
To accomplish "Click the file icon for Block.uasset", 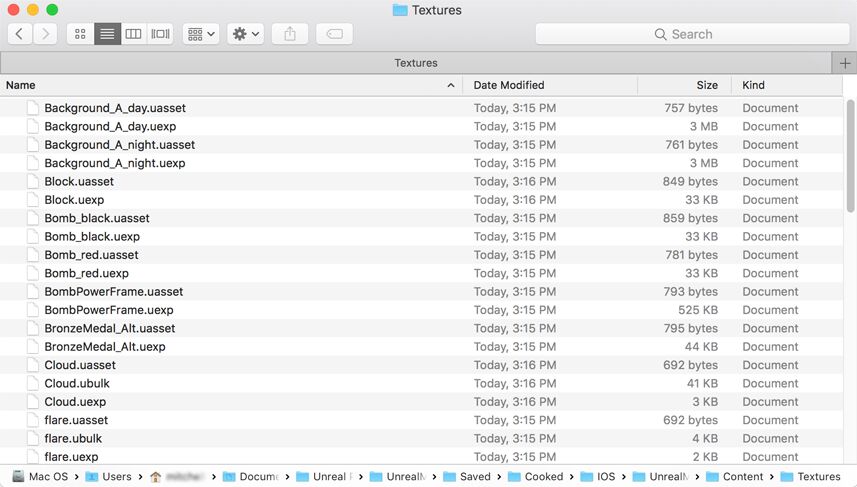I will (33, 182).
